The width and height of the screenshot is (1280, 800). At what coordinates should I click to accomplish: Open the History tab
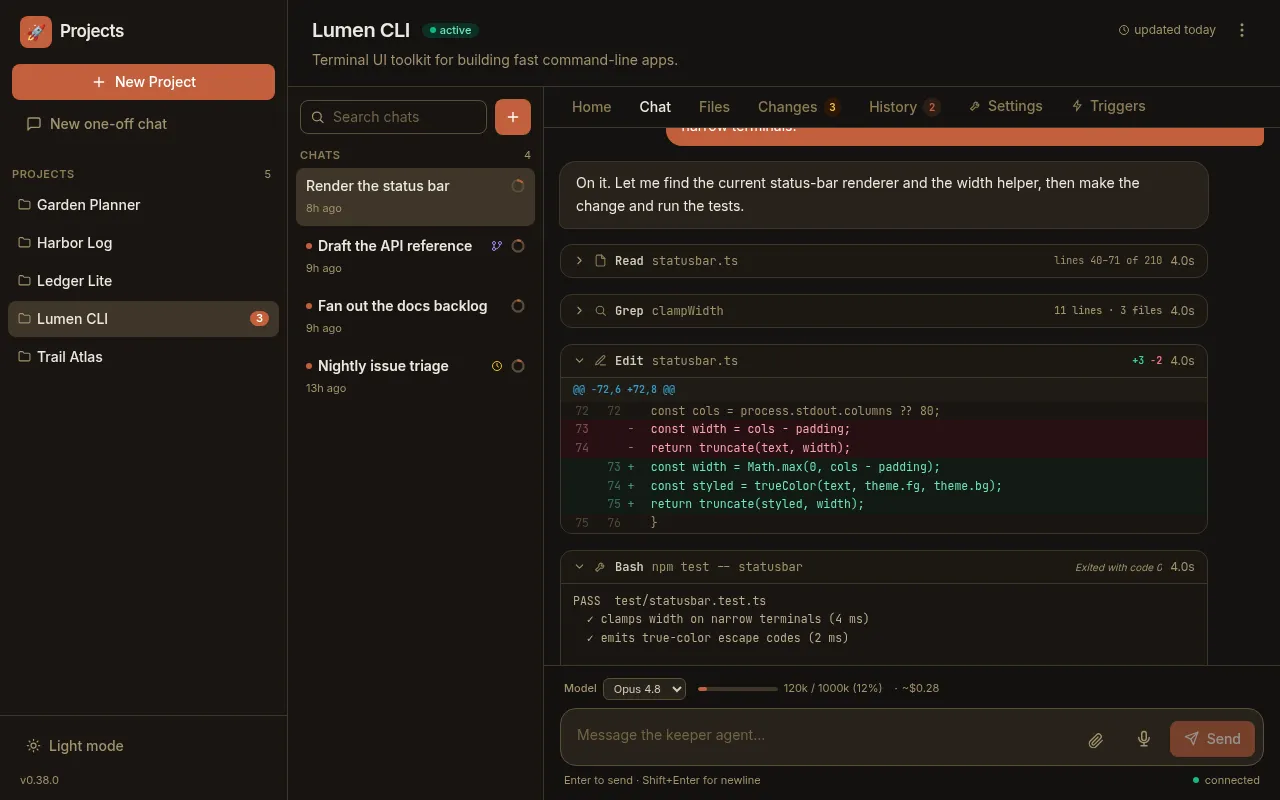(x=904, y=107)
